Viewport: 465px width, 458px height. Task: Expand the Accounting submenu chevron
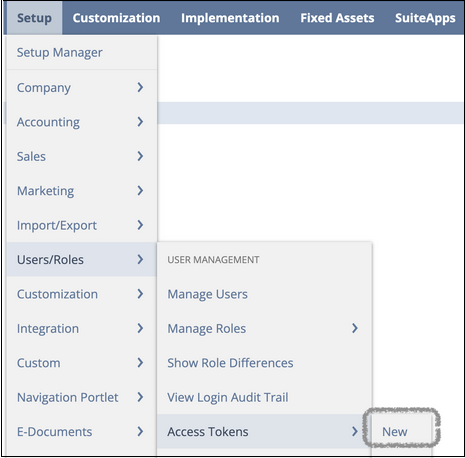pyautogui.click(x=140, y=122)
